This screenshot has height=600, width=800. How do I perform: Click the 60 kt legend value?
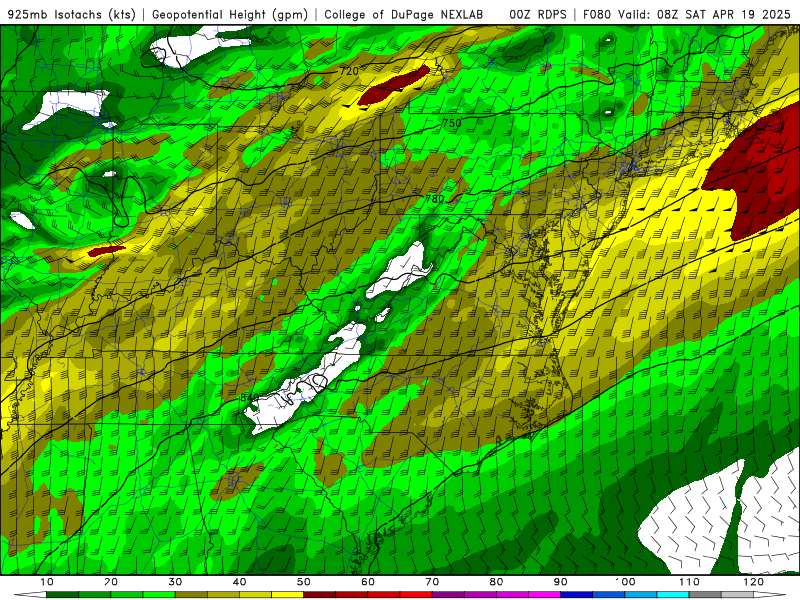(x=368, y=582)
